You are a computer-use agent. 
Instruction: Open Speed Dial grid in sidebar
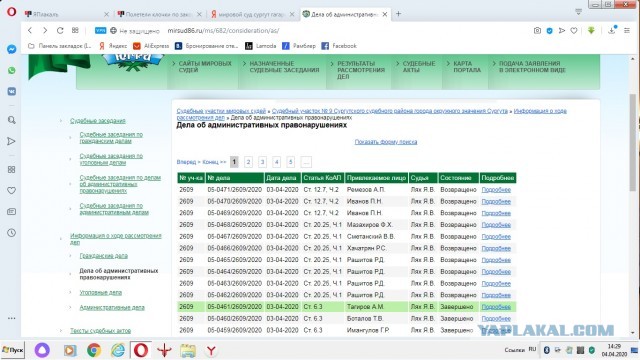pos(11,169)
